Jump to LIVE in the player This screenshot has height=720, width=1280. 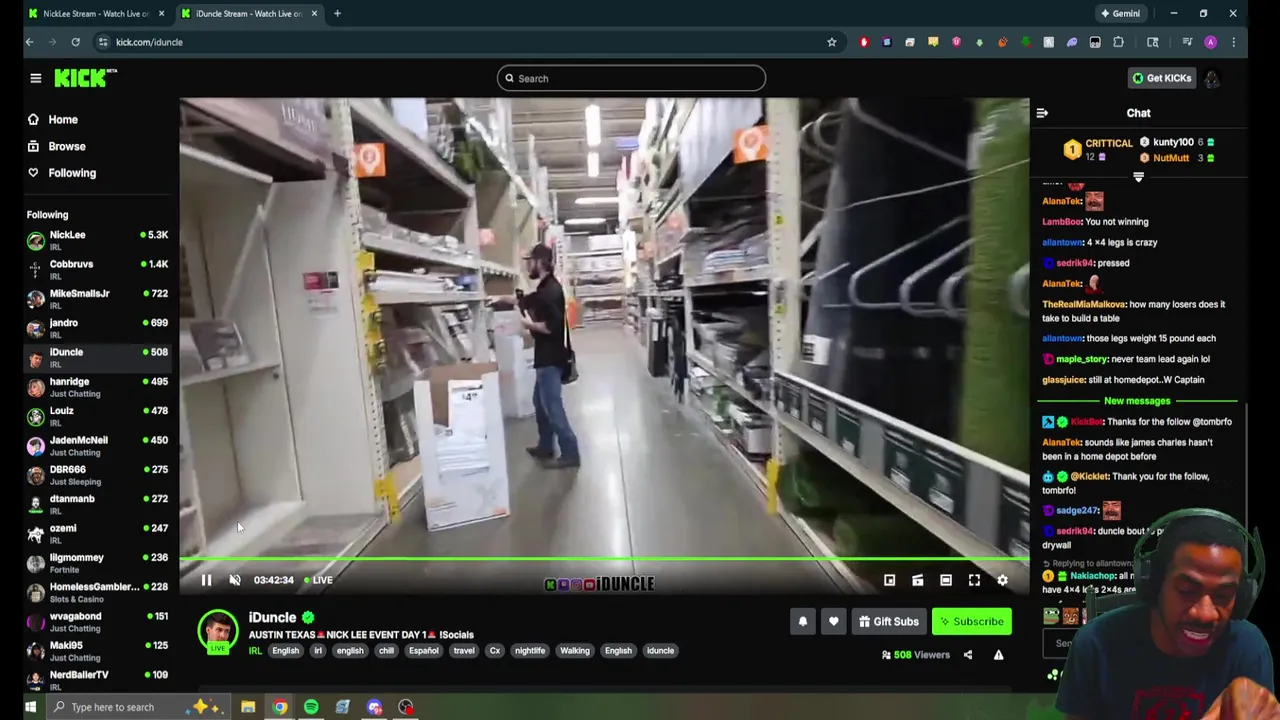coord(317,580)
